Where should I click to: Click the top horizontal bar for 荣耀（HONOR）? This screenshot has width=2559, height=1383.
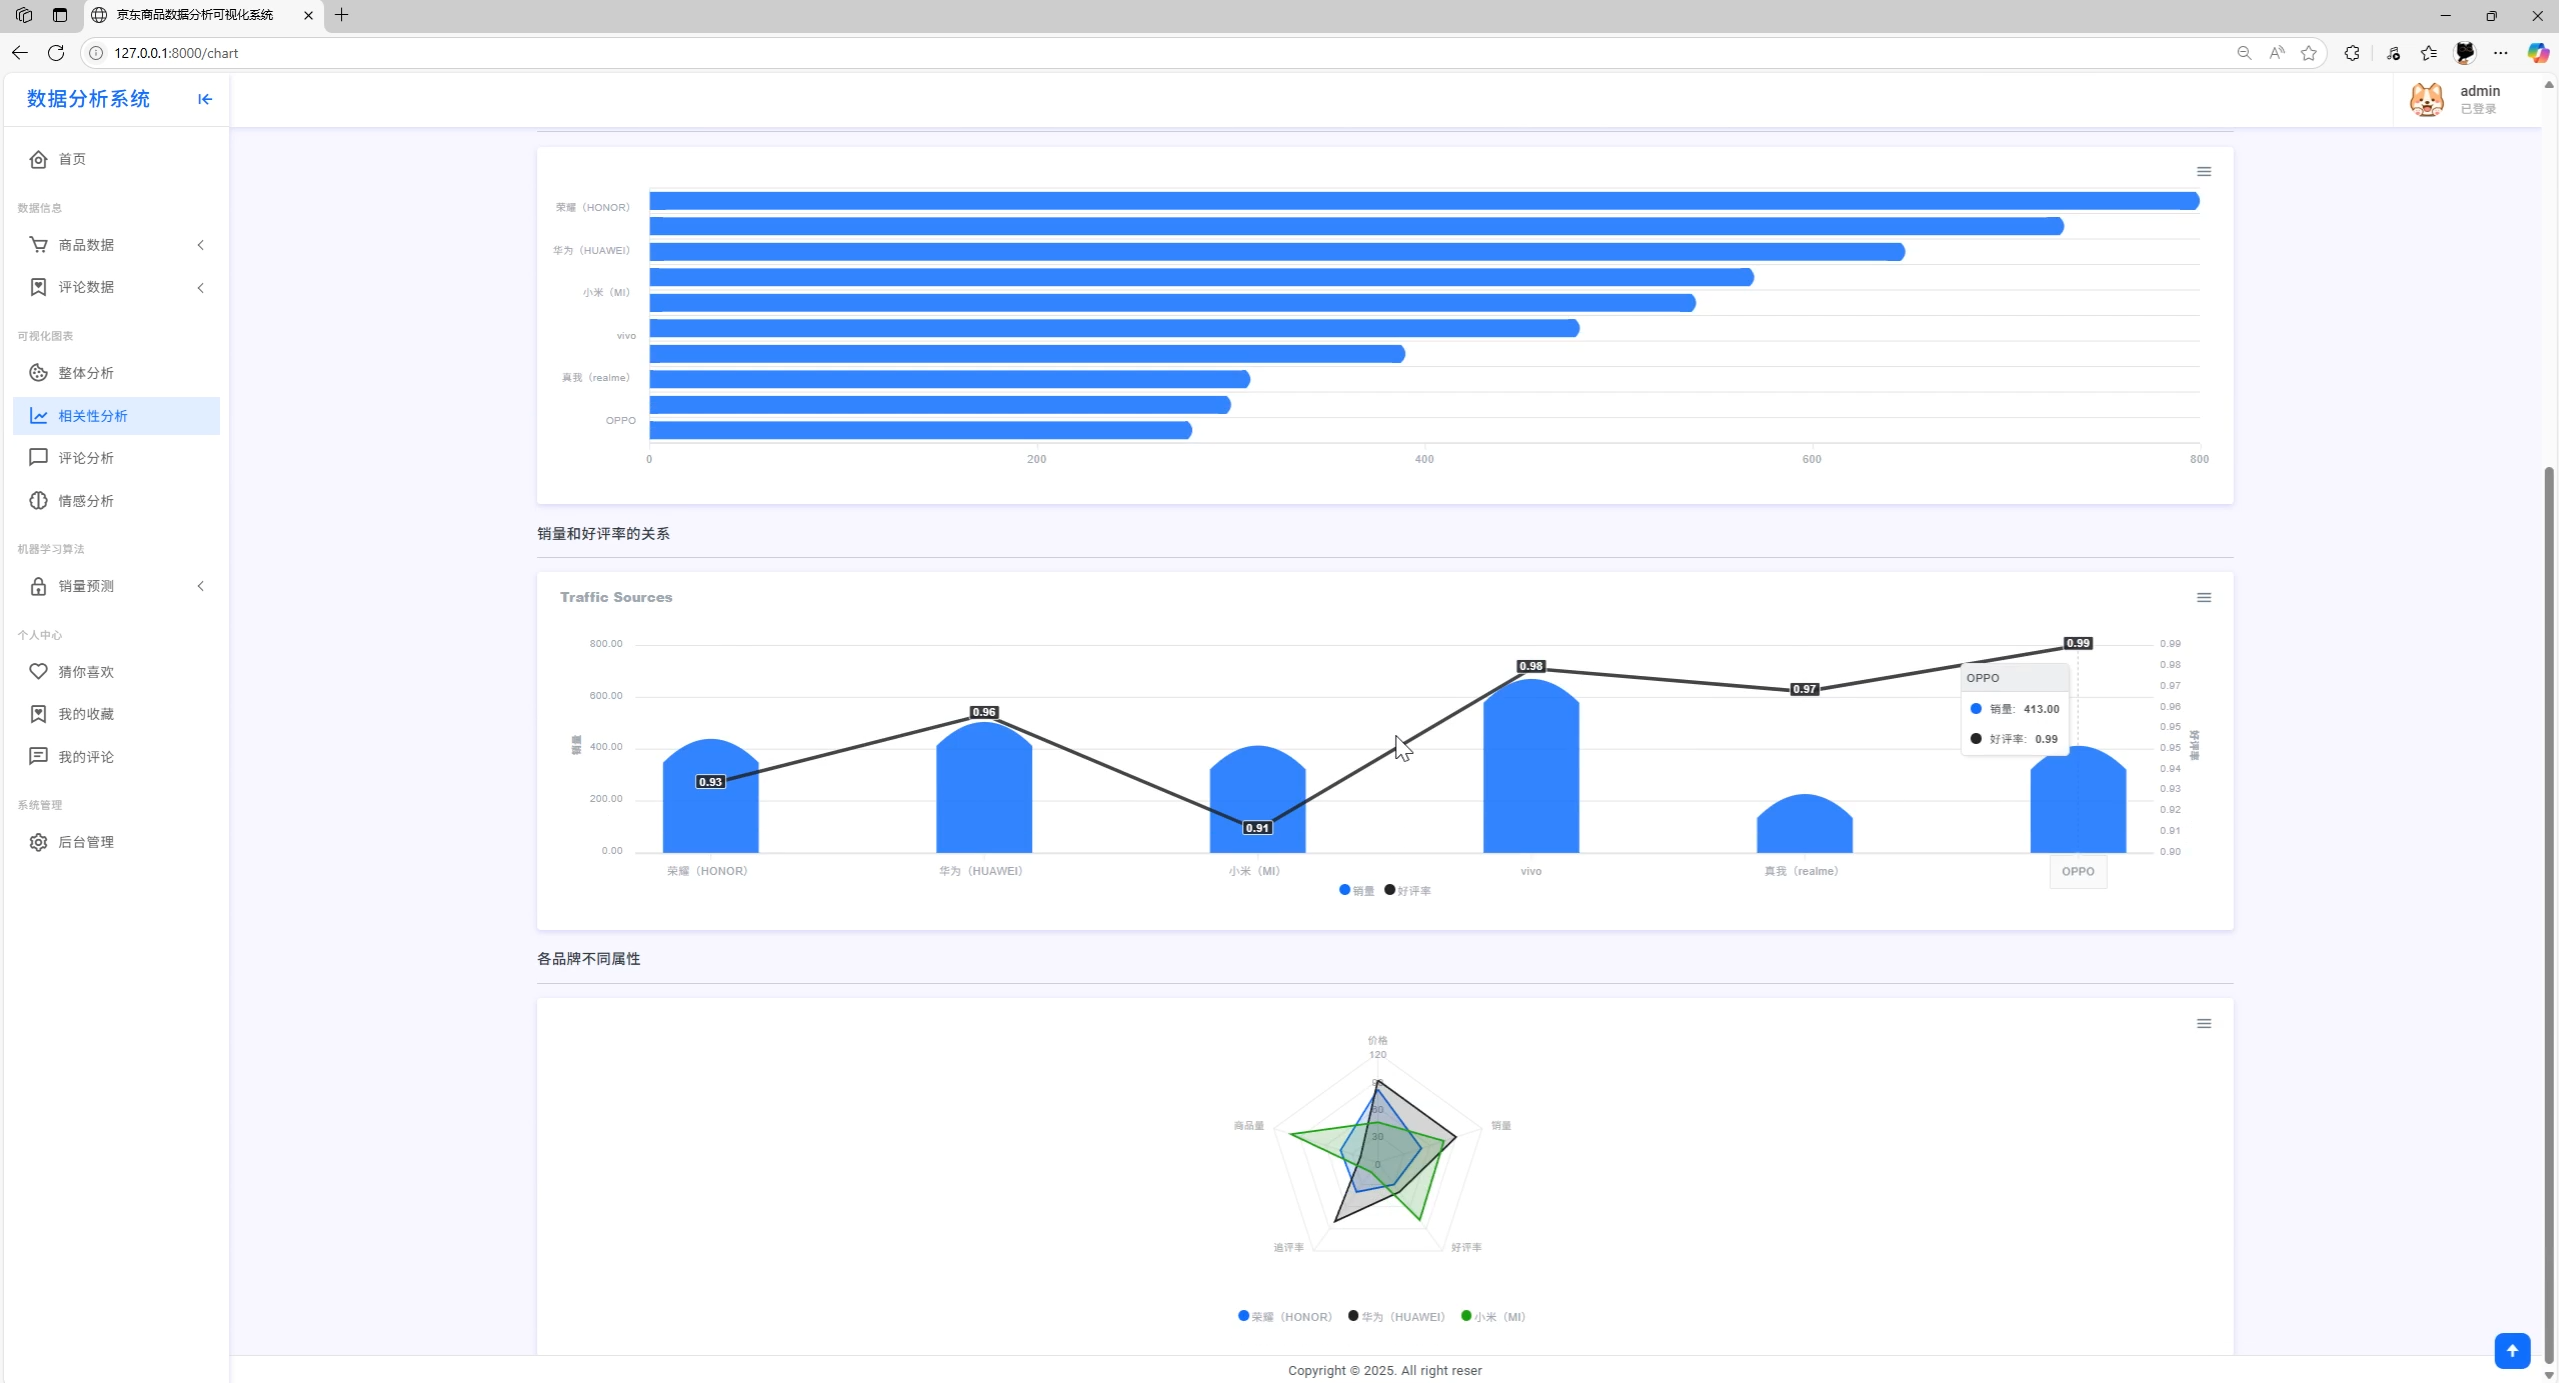[1424, 201]
